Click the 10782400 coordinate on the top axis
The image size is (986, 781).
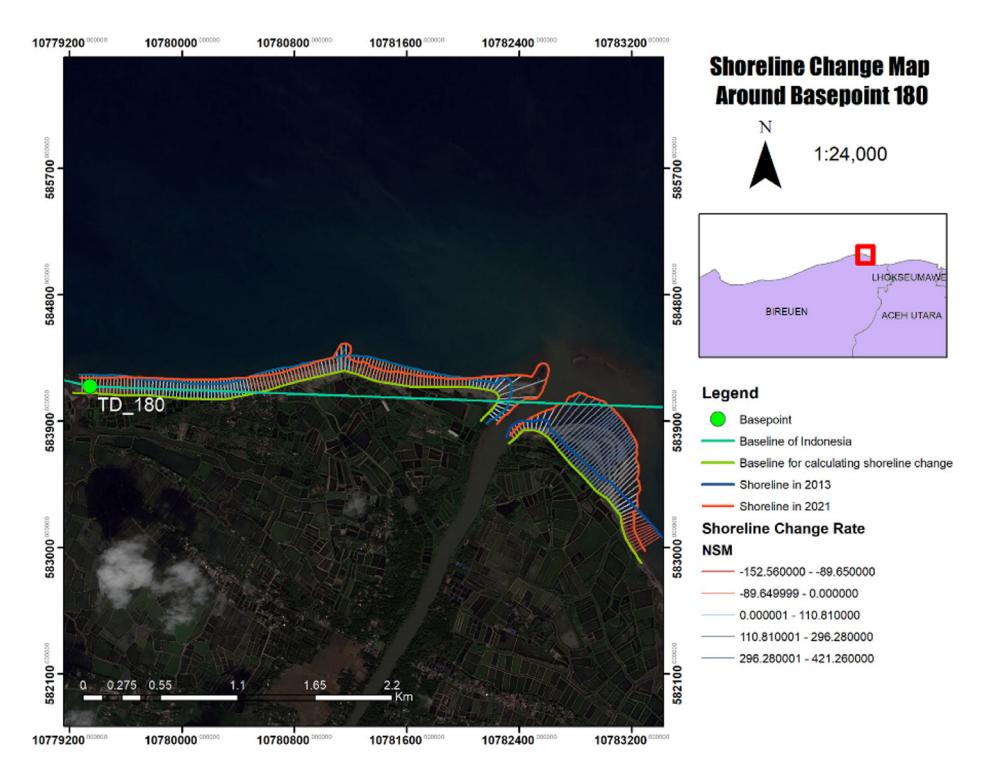[508, 43]
